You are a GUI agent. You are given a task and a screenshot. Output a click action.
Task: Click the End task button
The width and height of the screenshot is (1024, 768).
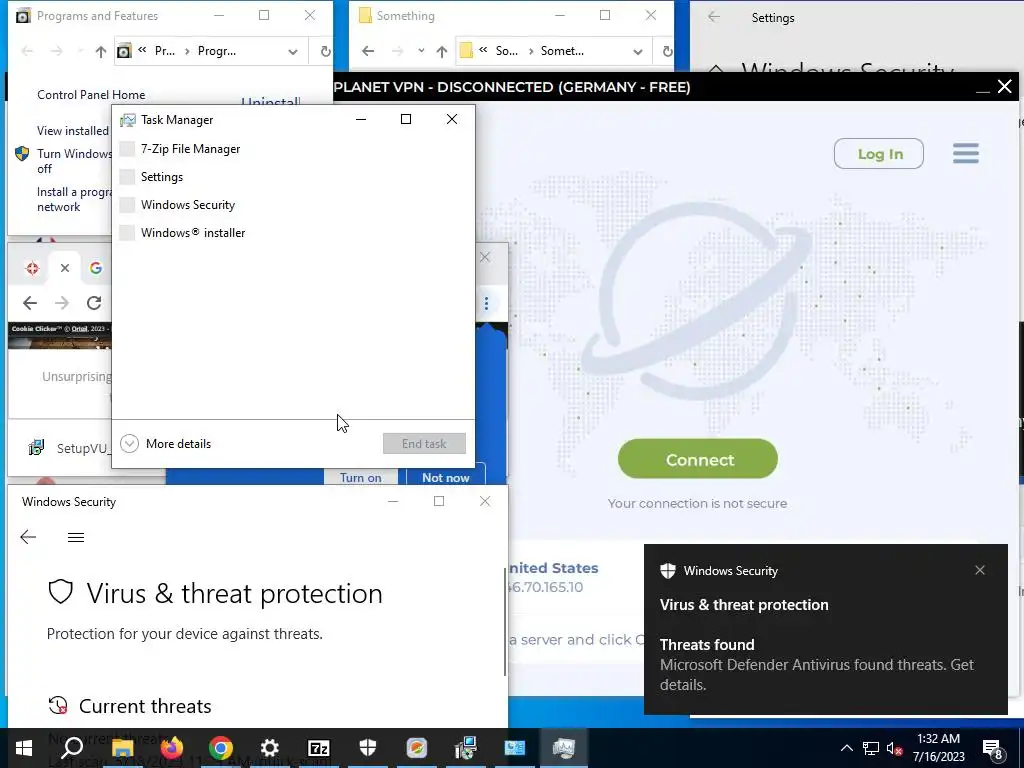click(424, 443)
